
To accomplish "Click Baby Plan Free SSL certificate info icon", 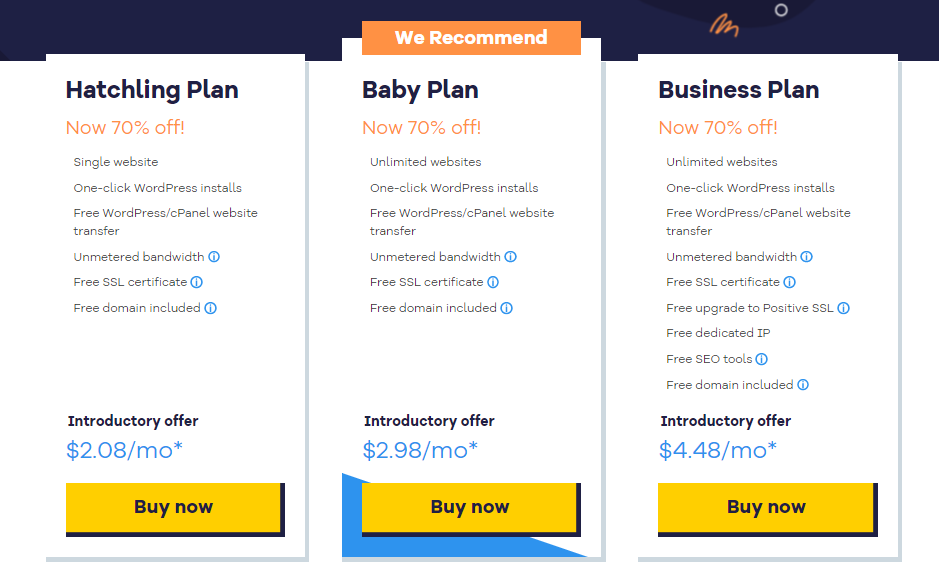I will [493, 282].
